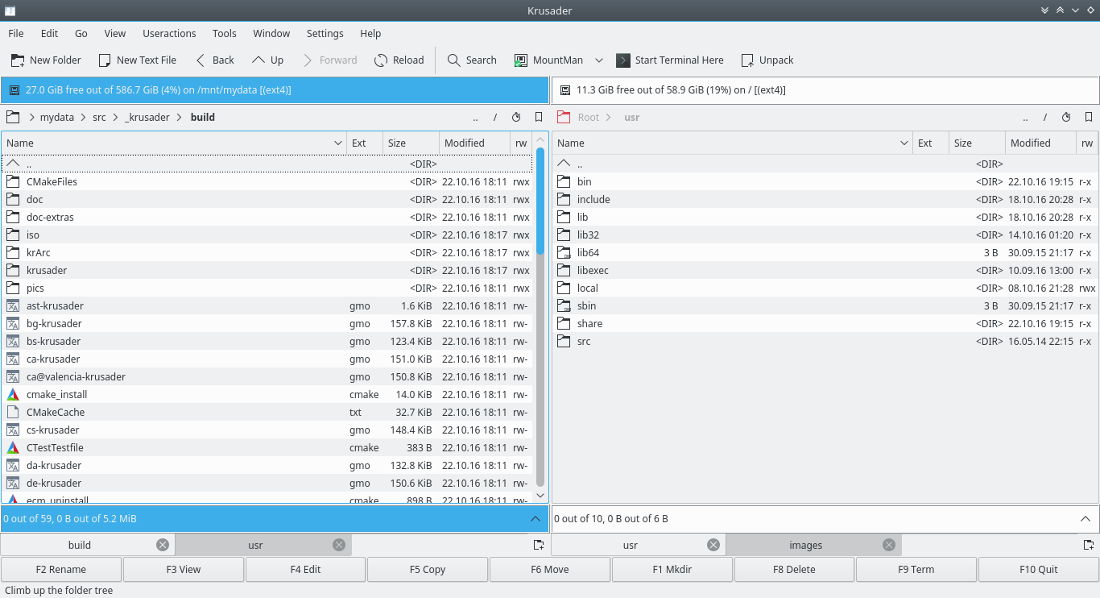Click the left breadcrumb folder icon
The width and height of the screenshot is (1100, 598).
click(x=13, y=117)
